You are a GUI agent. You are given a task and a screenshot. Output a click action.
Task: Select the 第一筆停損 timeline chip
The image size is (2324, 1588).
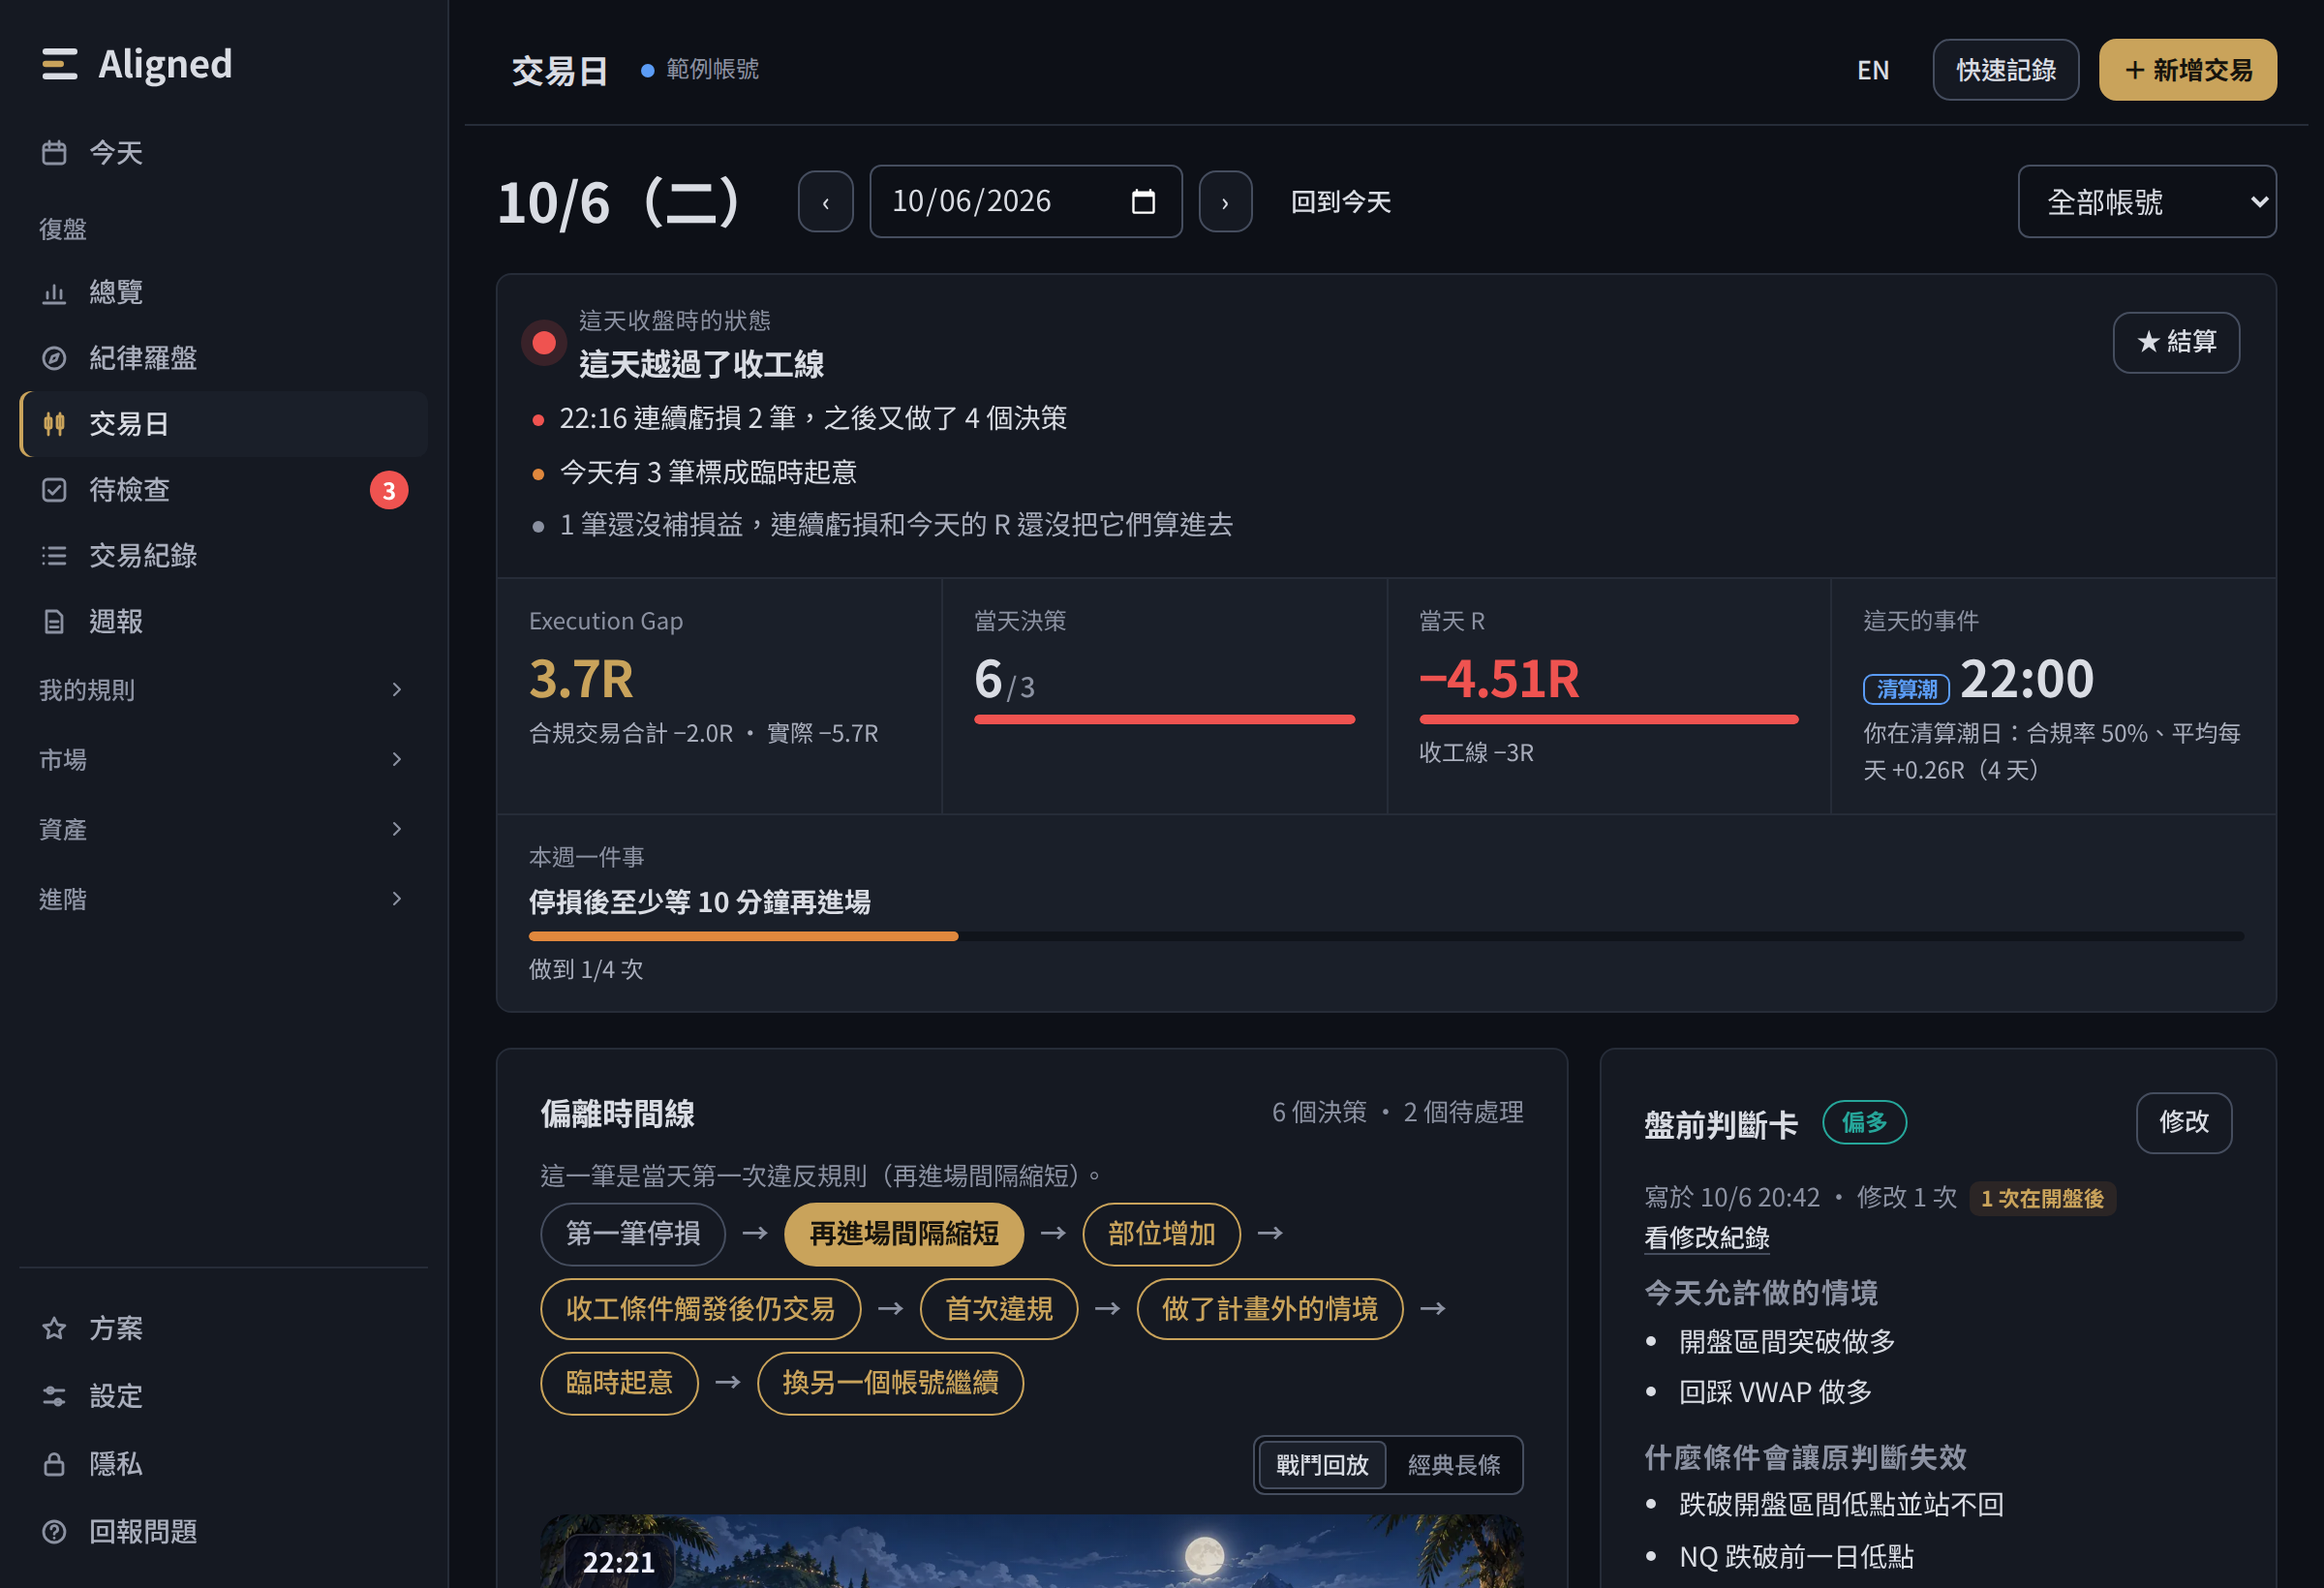[x=633, y=1234]
